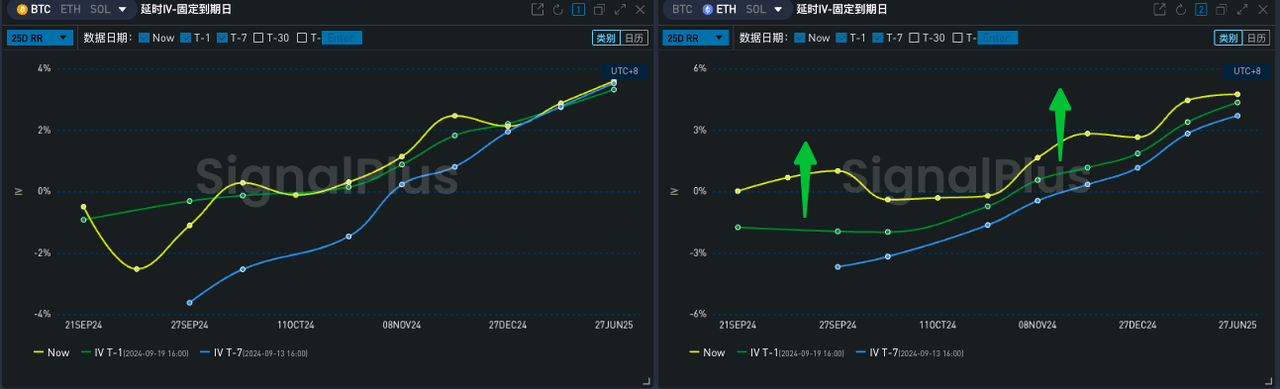Close the BTC chart panel
Screen dimensions: 1280x389
(x=639, y=9)
